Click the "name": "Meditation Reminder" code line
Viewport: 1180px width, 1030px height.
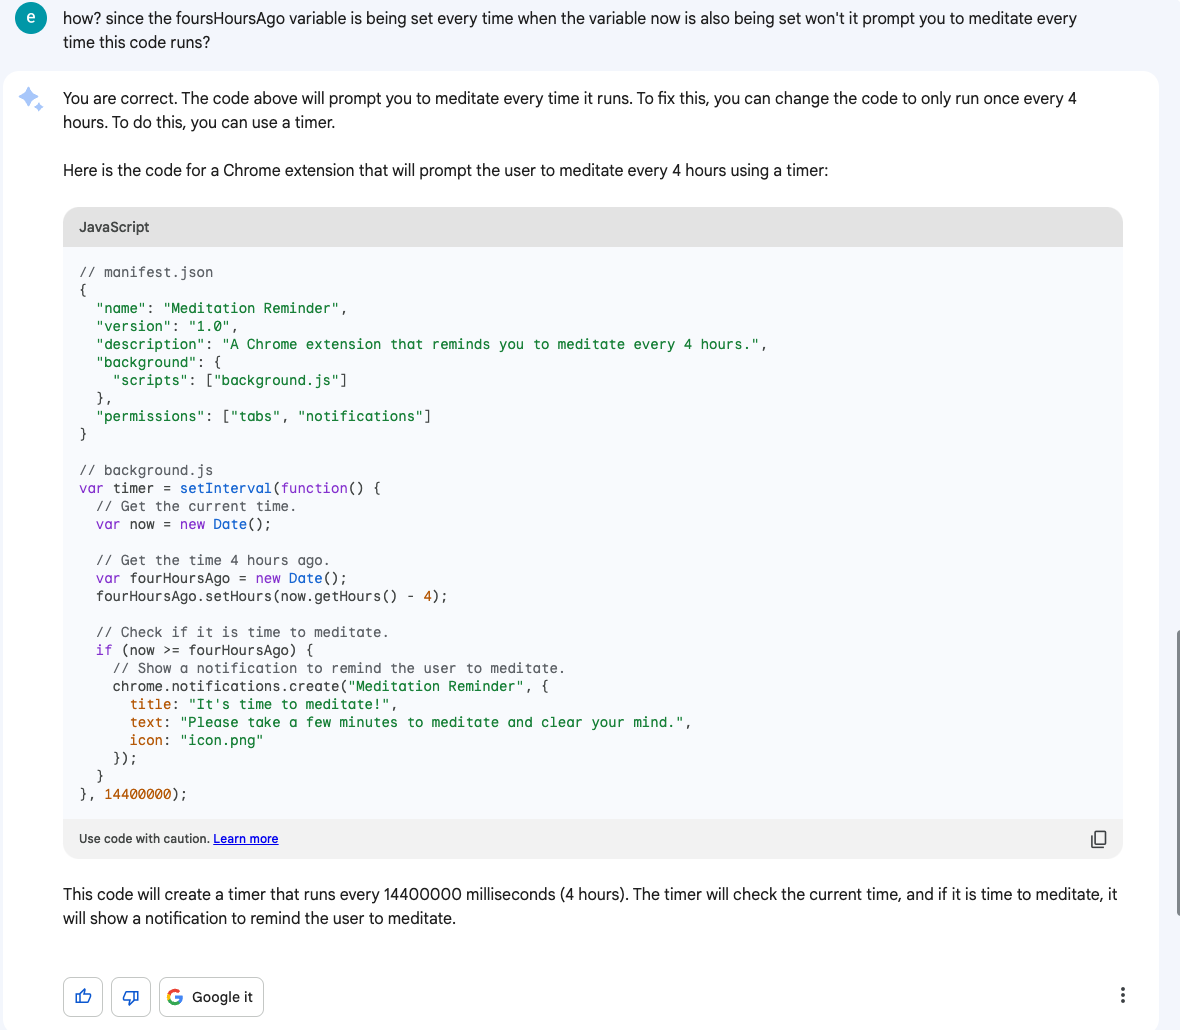pos(221,308)
